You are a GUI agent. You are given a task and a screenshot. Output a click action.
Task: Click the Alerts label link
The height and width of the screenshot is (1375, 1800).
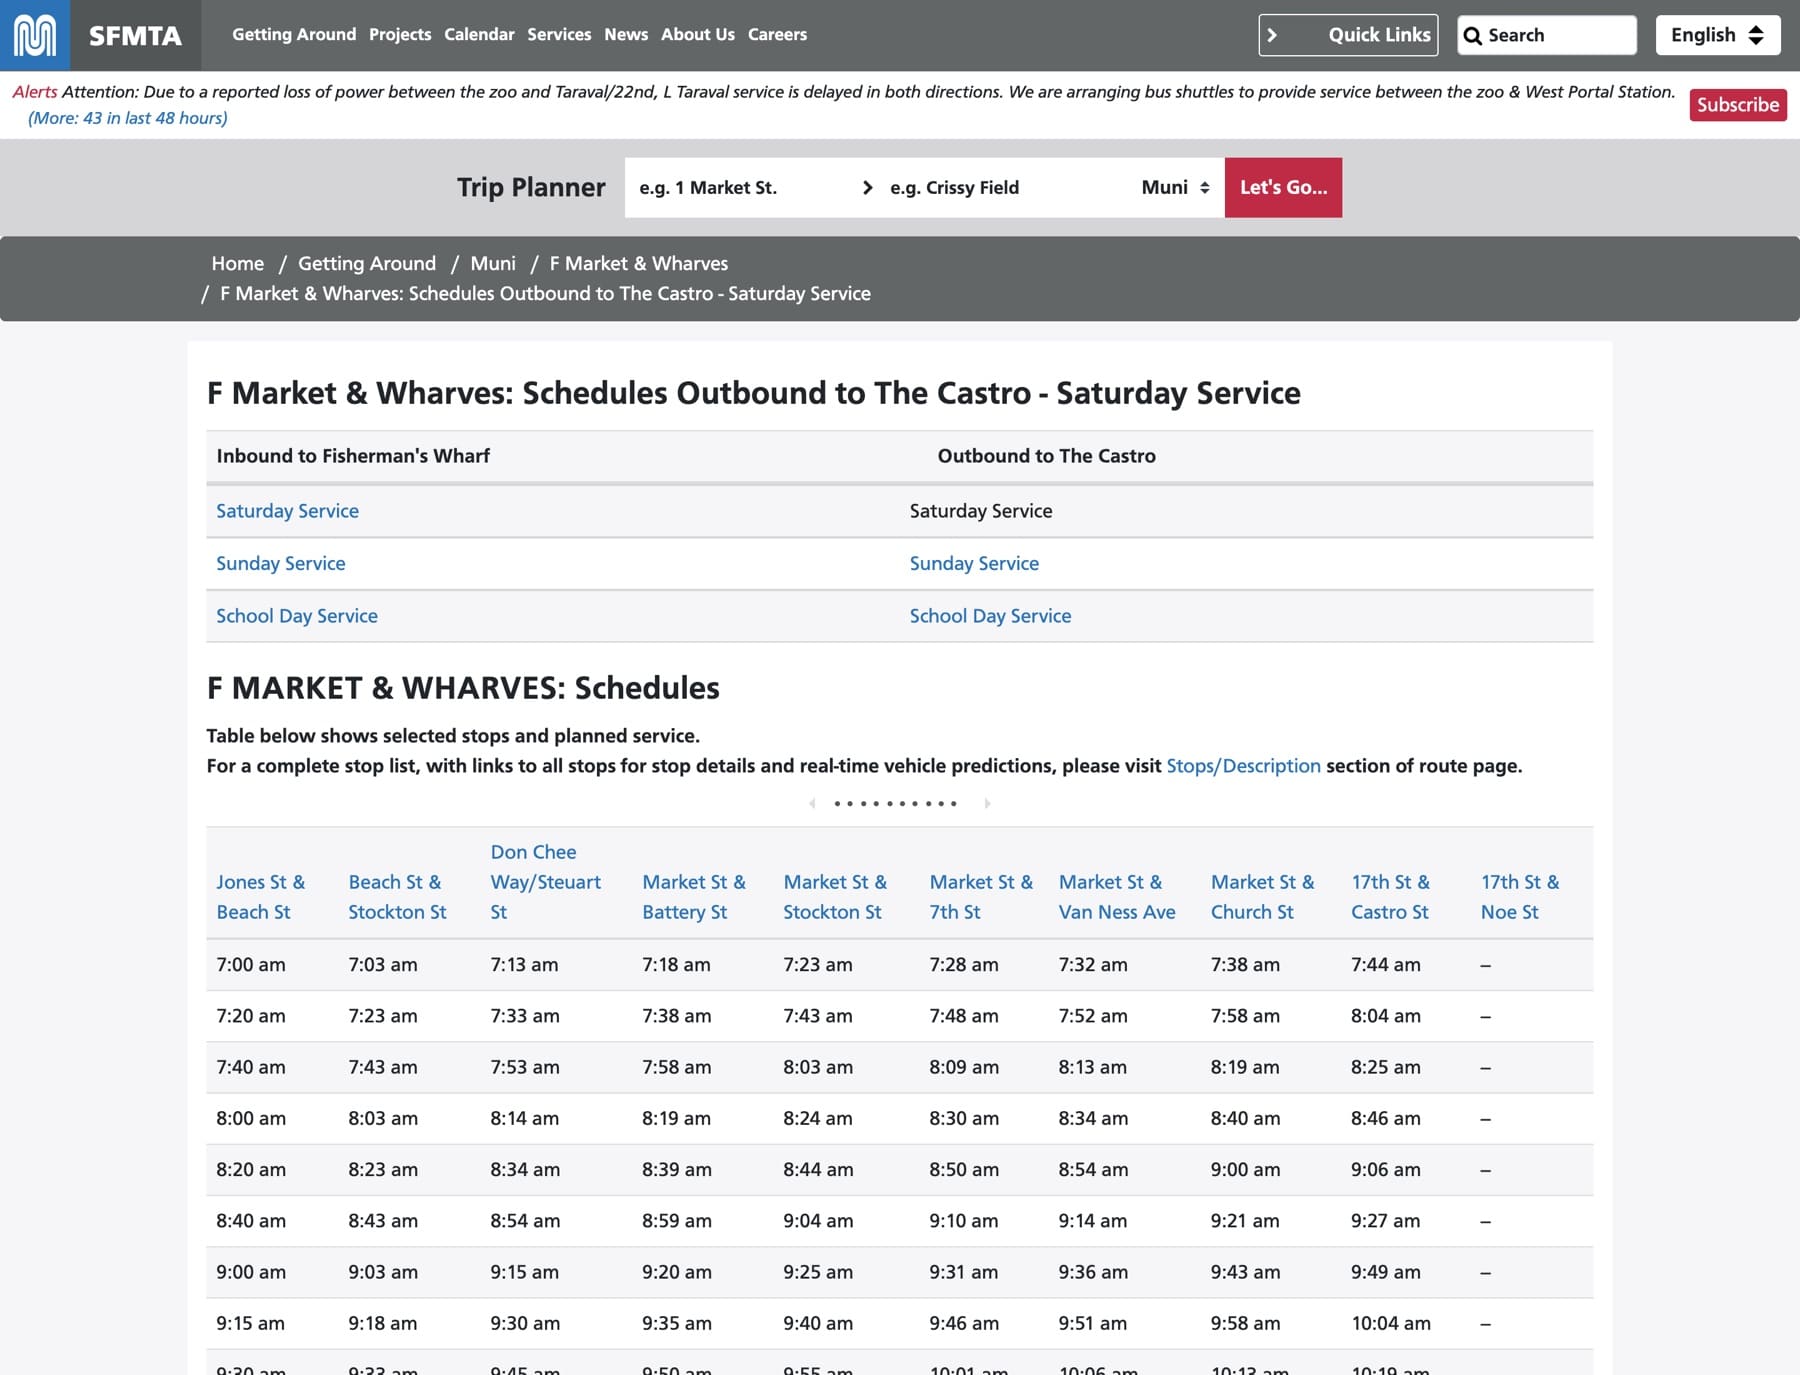click(35, 92)
